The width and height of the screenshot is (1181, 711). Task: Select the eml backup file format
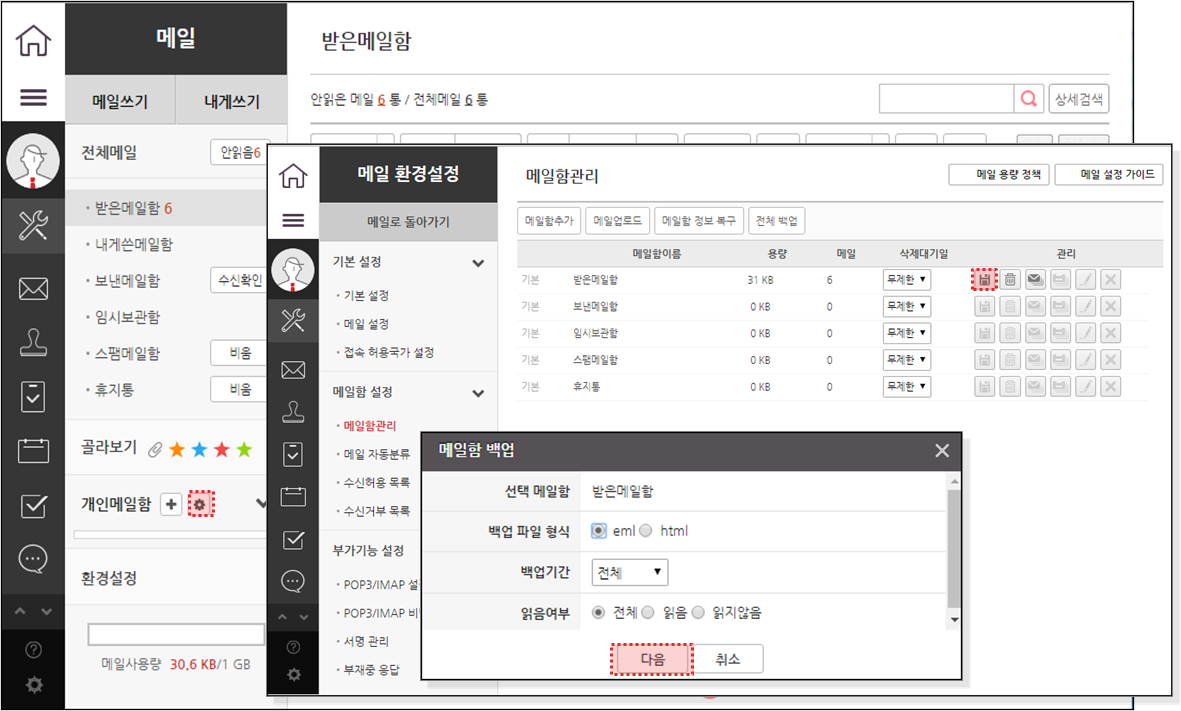point(599,531)
